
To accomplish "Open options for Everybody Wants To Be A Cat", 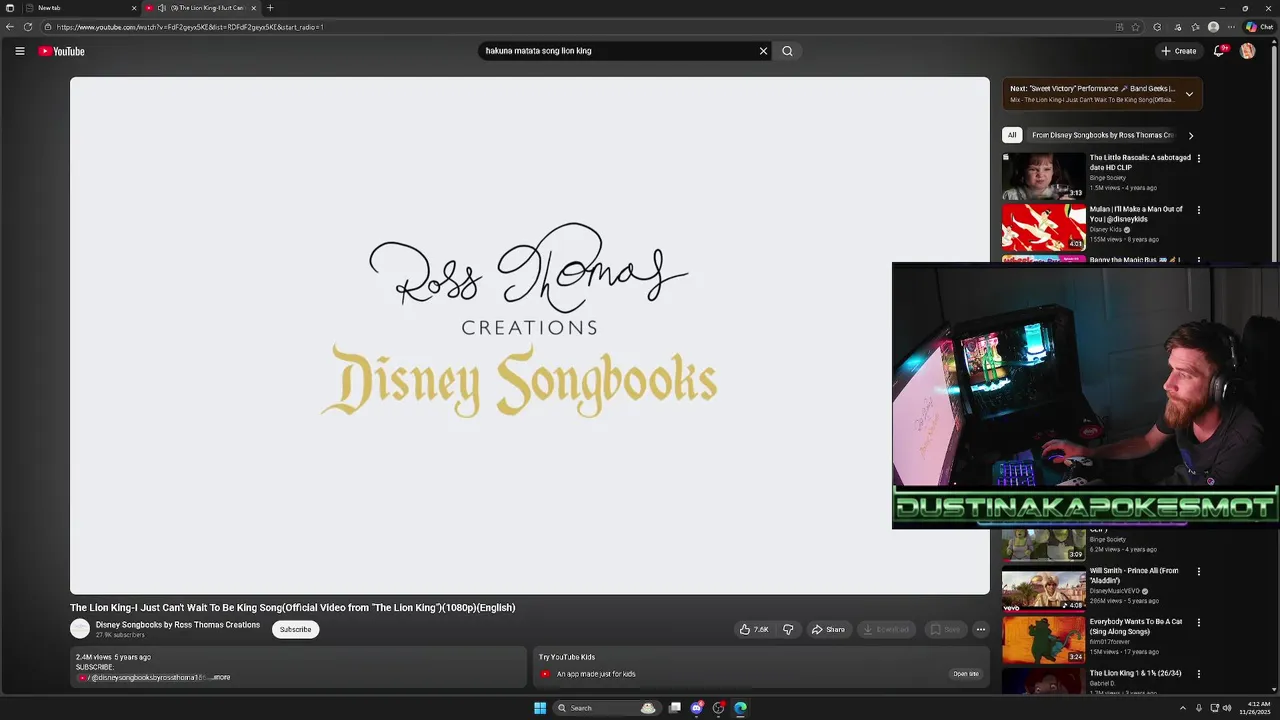I will [x=1199, y=622].
